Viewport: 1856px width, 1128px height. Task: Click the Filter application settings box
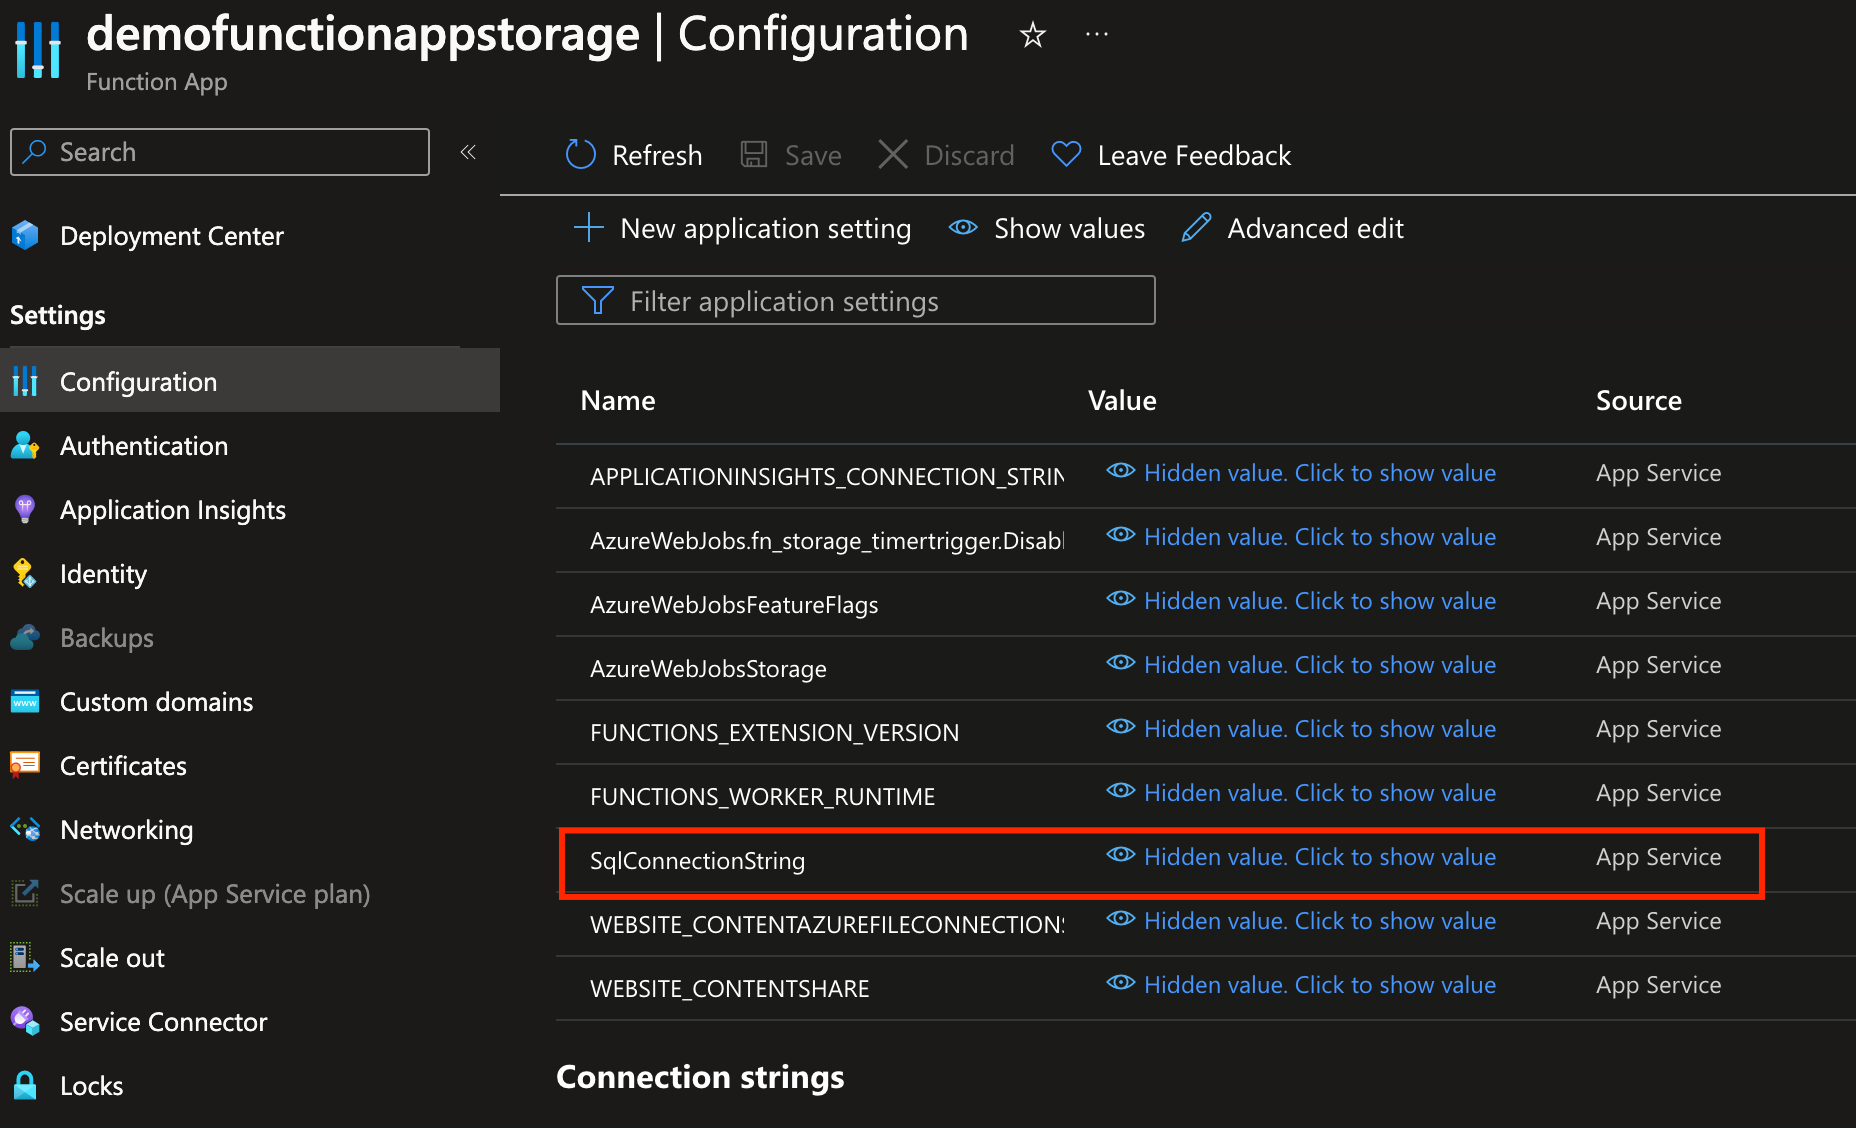coord(856,300)
